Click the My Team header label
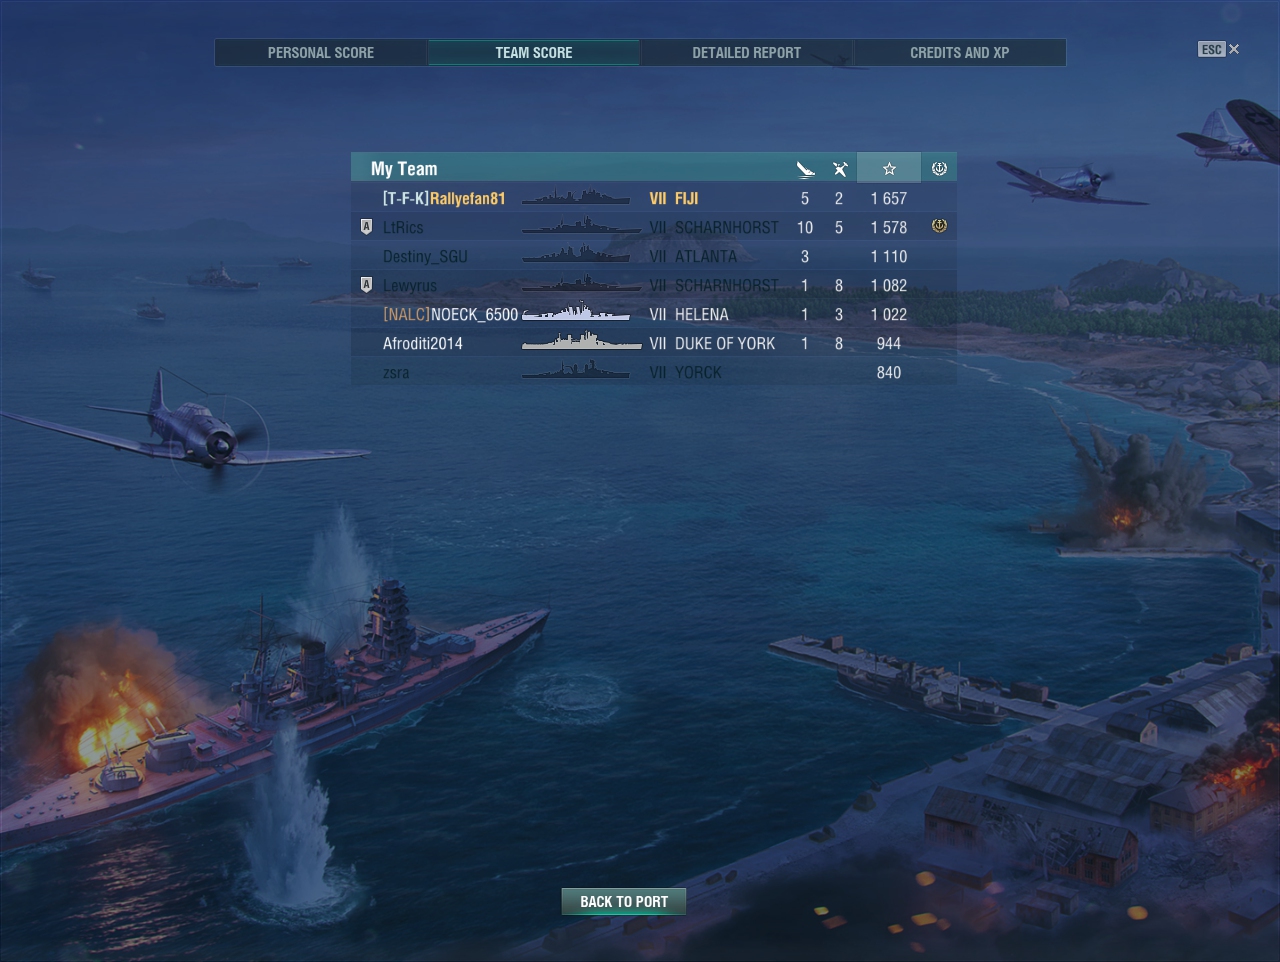 [404, 168]
